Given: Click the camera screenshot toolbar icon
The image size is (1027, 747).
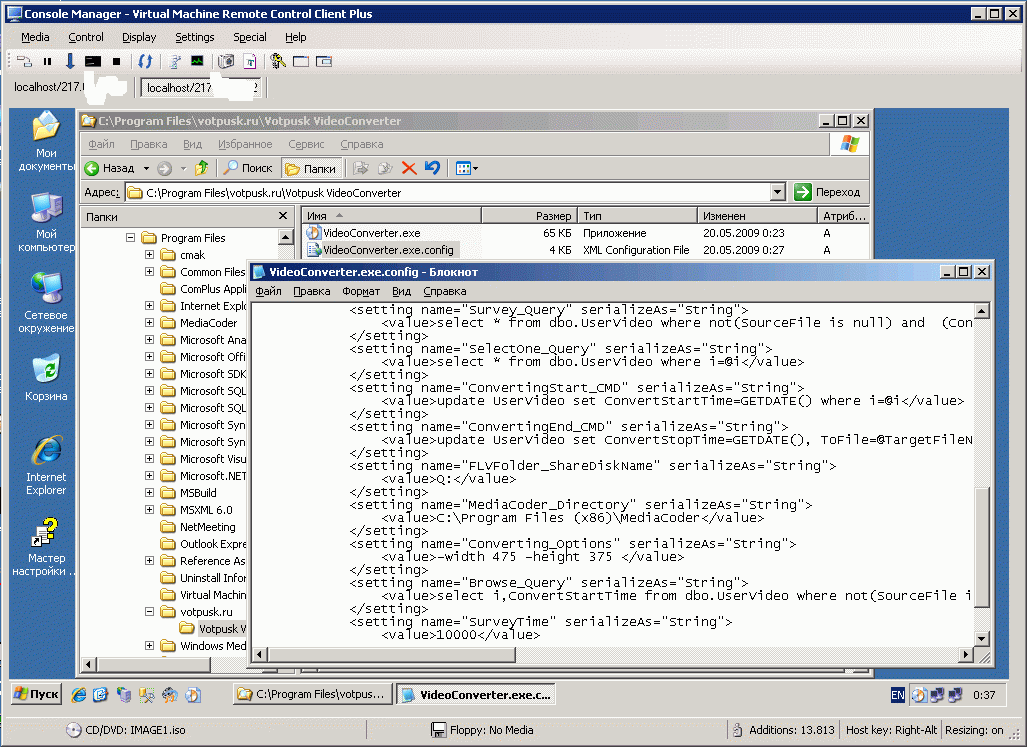Looking at the screenshot, I should pyautogui.click(x=226, y=62).
